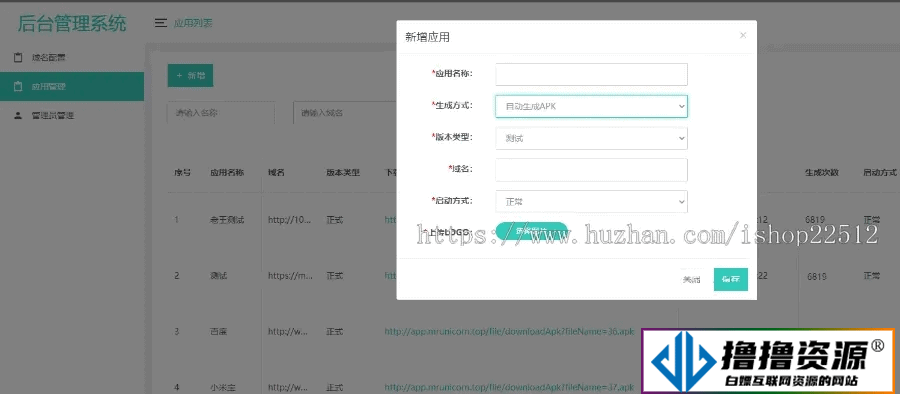
Task: Focus the 请输入名称 search field
Action: click(221, 113)
